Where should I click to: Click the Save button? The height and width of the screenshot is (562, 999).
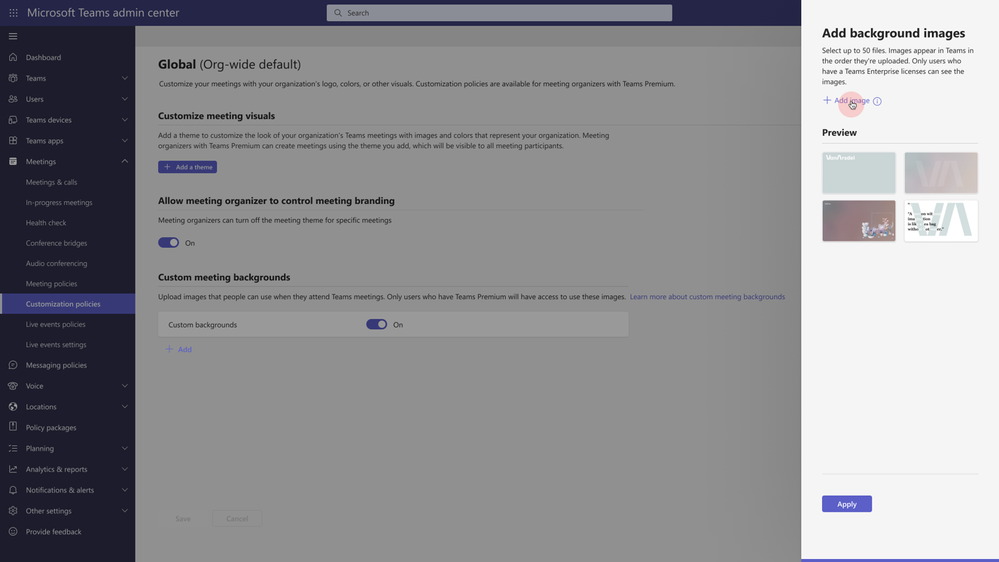[183, 519]
